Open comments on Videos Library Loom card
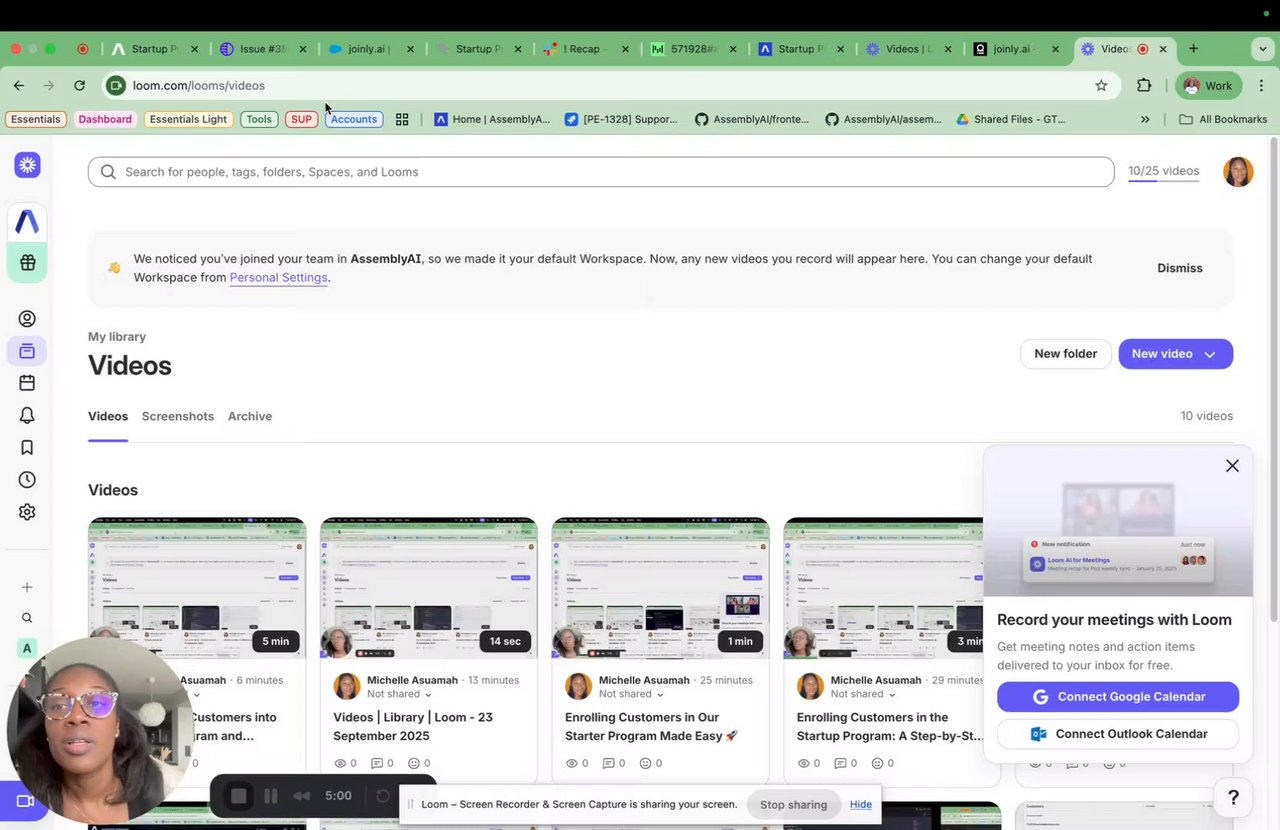1280x830 pixels. pyautogui.click(x=381, y=763)
